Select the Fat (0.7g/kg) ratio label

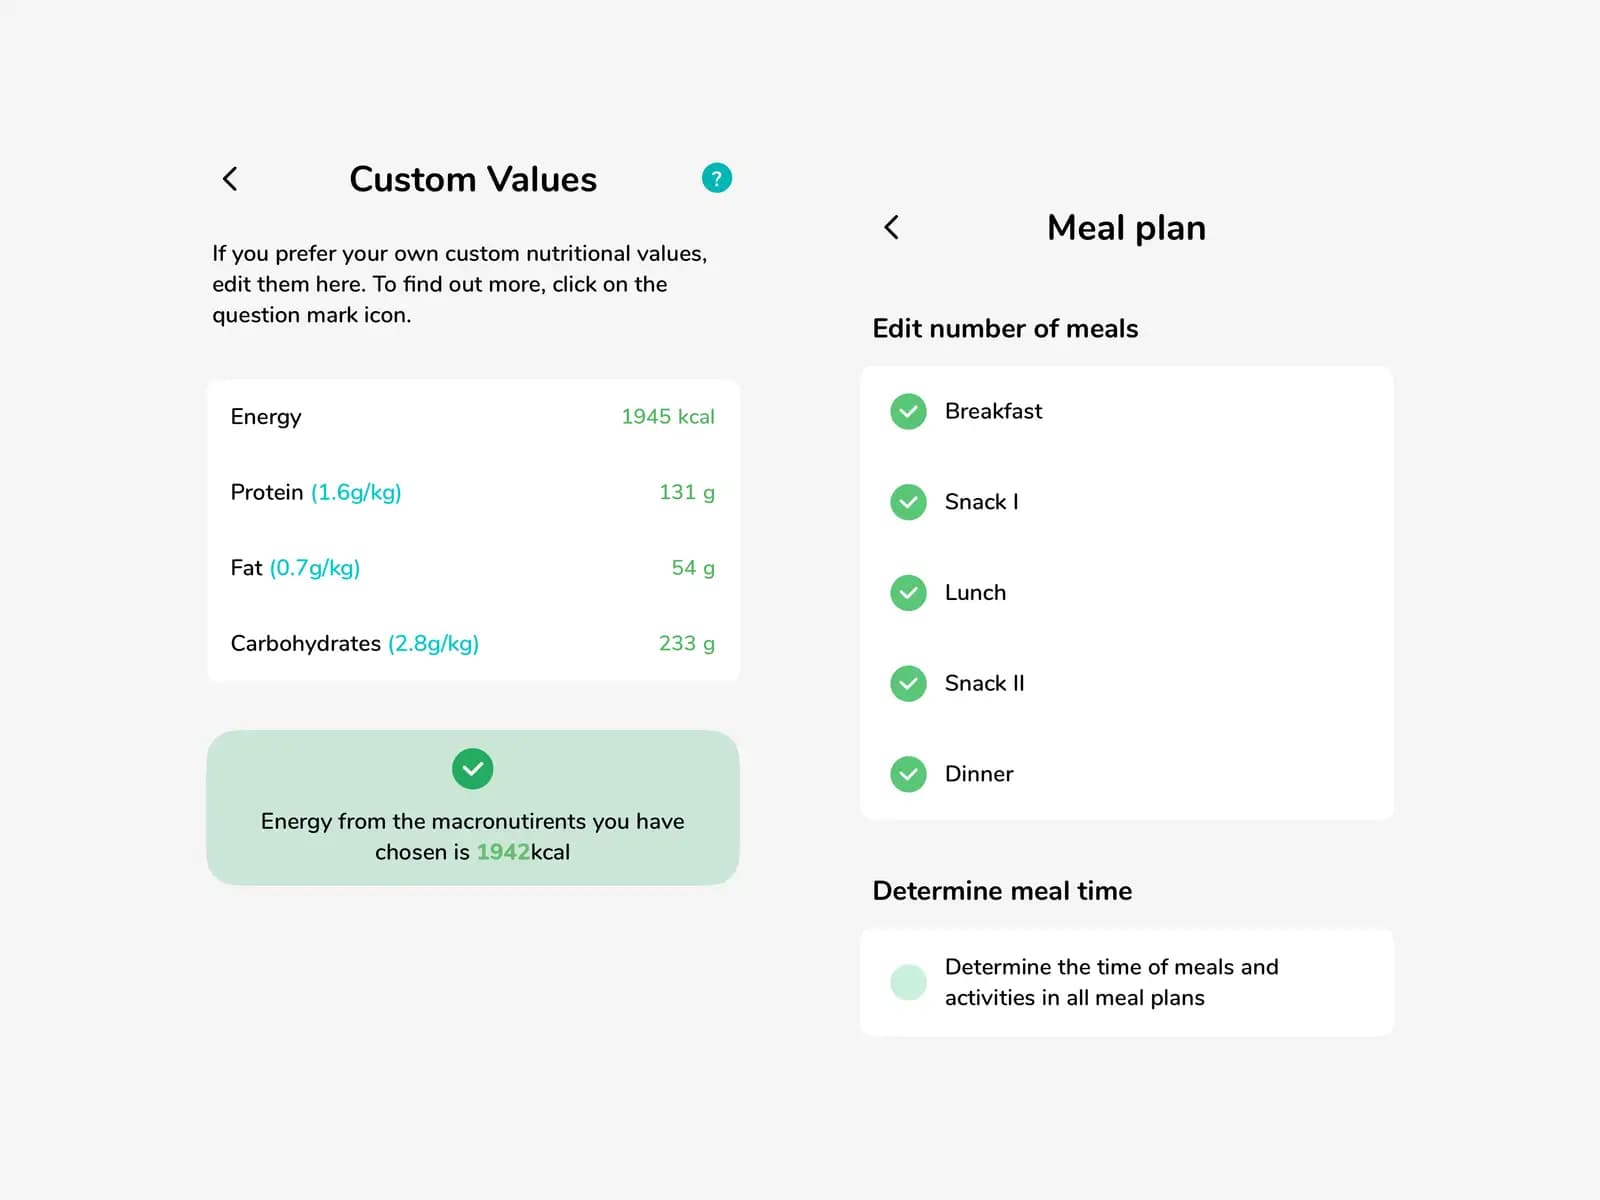(315, 568)
